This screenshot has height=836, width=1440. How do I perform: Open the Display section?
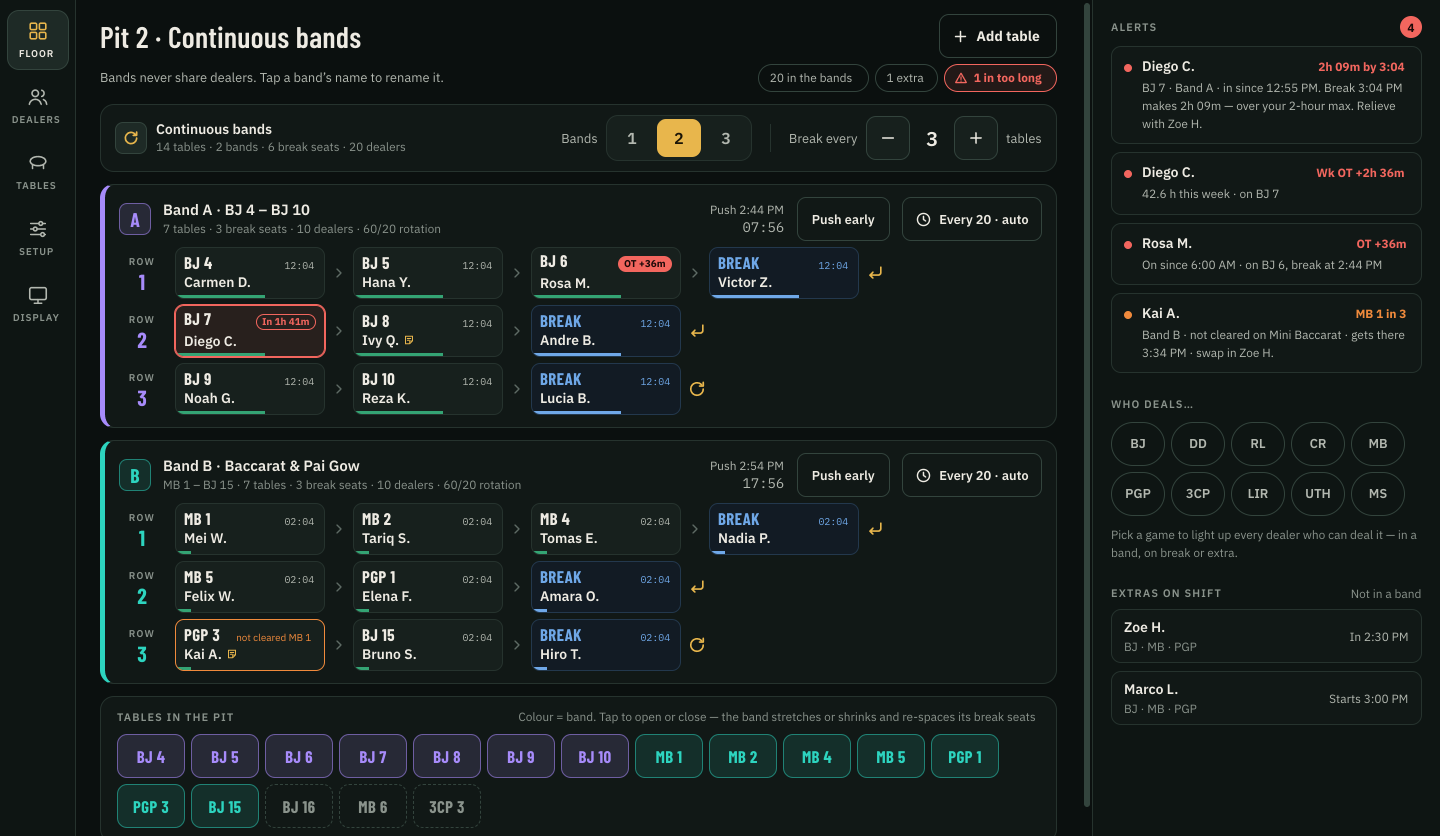[38, 304]
